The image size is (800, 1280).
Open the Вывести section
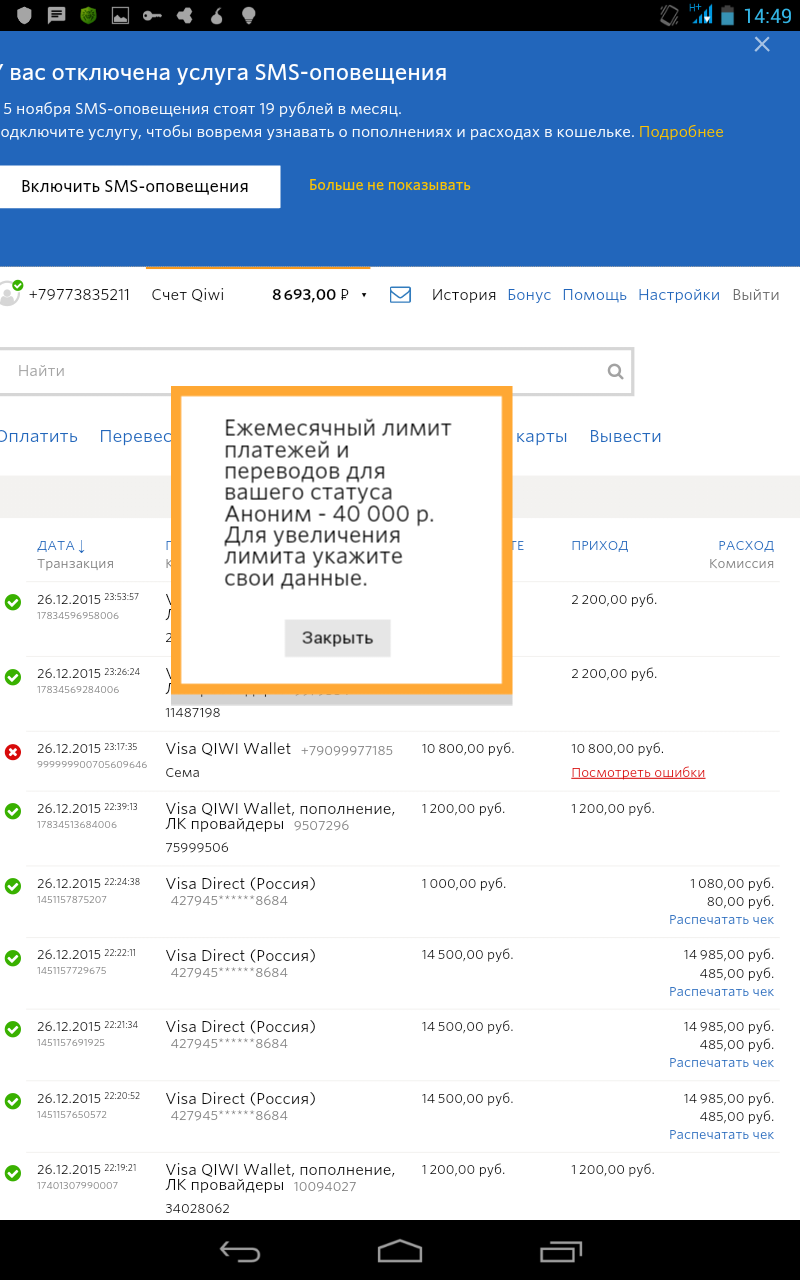(x=625, y=436)
